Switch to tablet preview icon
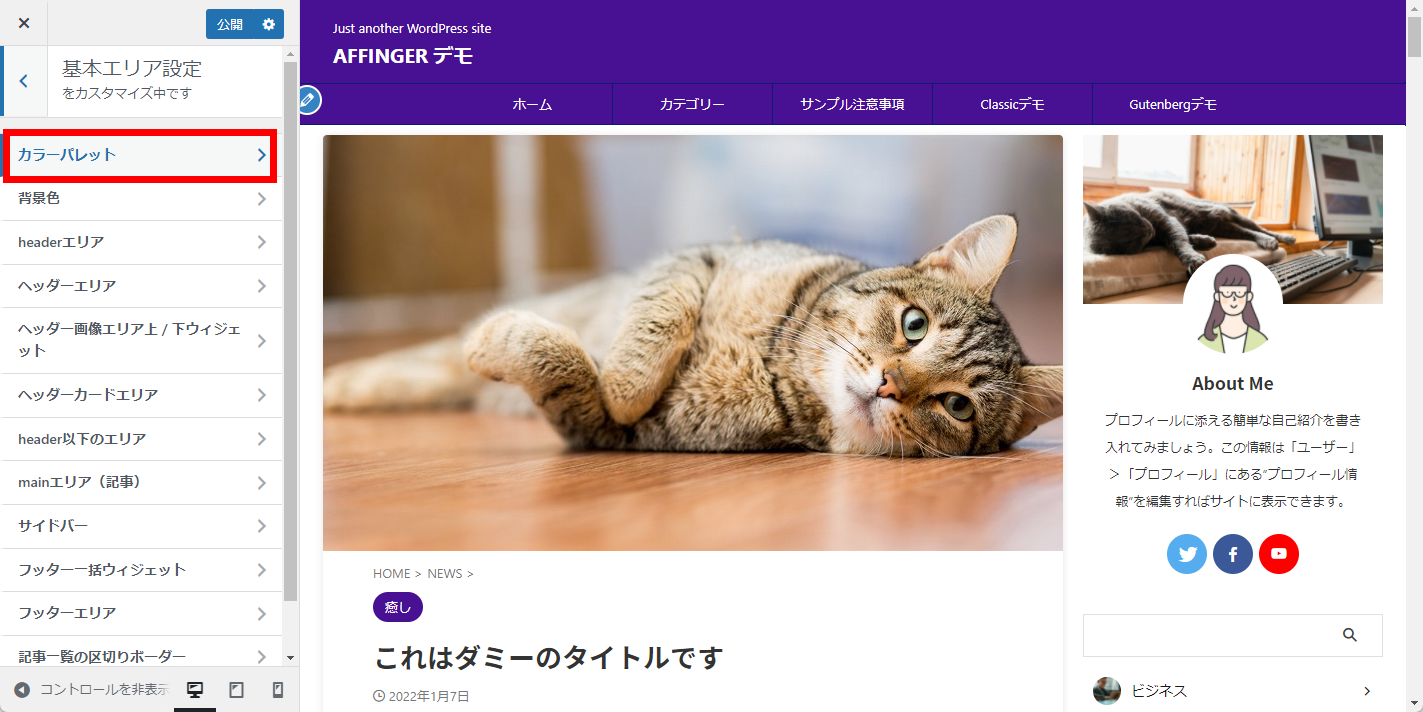1423x712 pixels. tap(237, 690)
